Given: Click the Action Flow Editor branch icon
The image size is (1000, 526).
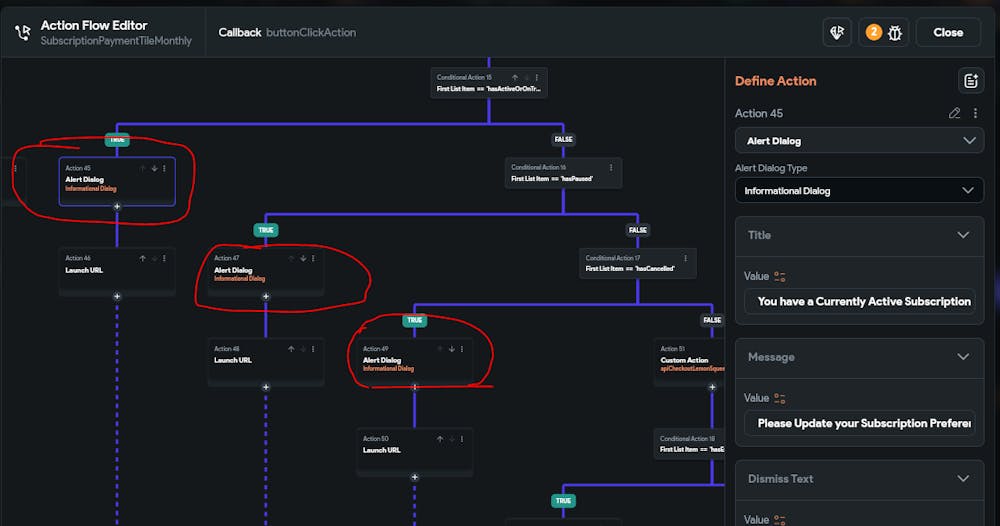Looking at the screenshot, I should 23,33.
